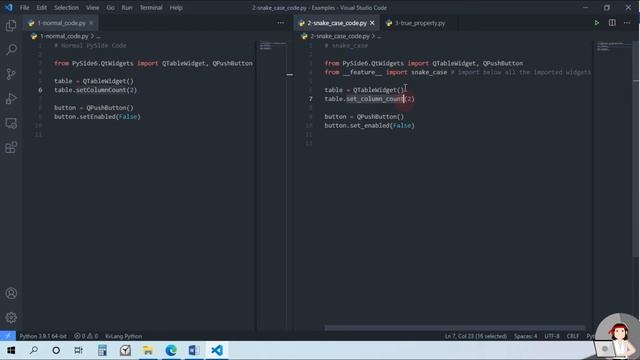The image size is (640, 360).
Task: Open More Actions for the right editor group
Action: point(627,23)
